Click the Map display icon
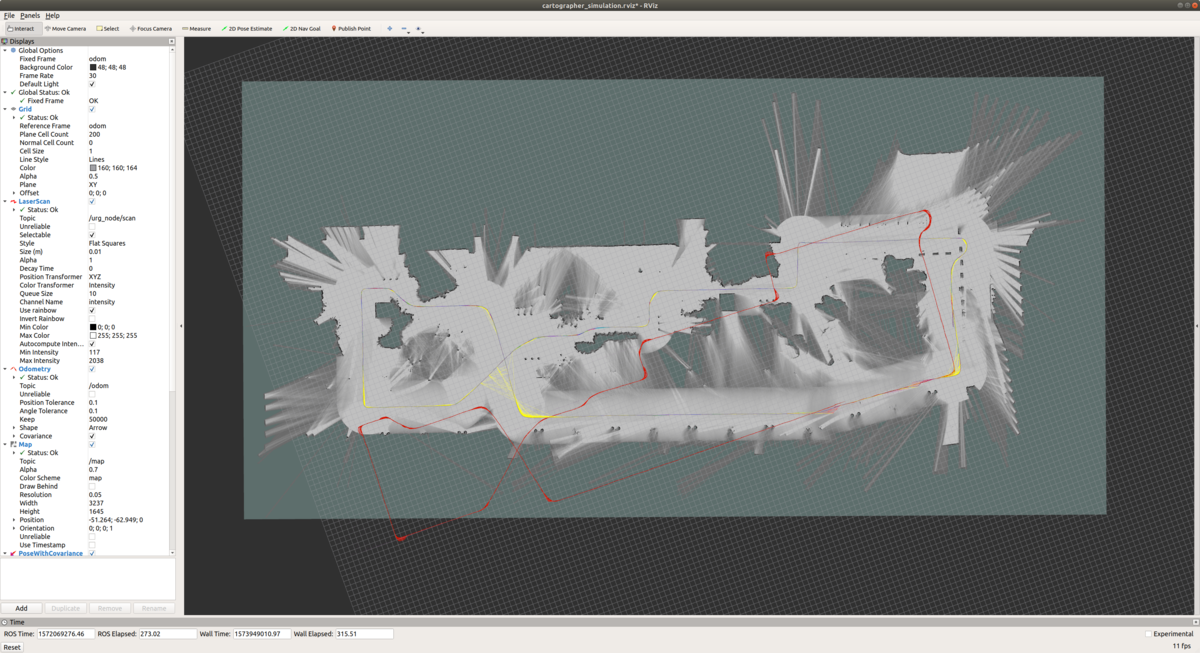 pyautogui.click(x=13, y=444)
